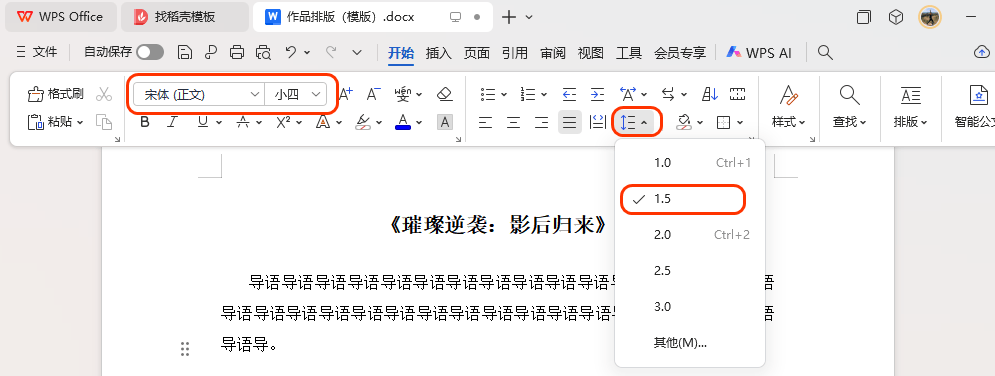This screenshot has width=995, height=376.
Task: Align text right
Action: (x=541, y=122)
